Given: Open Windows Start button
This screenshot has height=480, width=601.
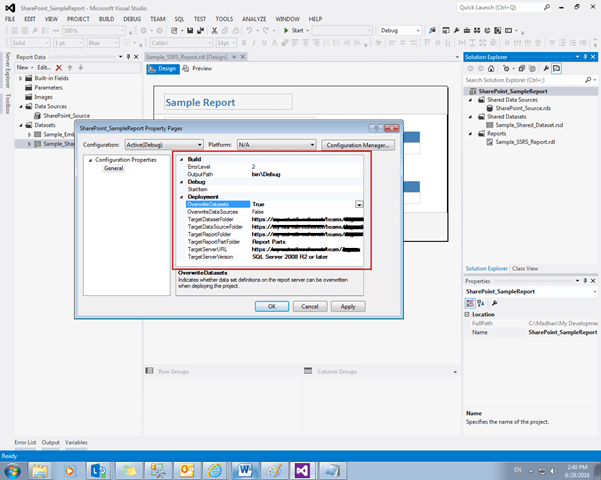Looking at the screenshot, I should point(12,470).
